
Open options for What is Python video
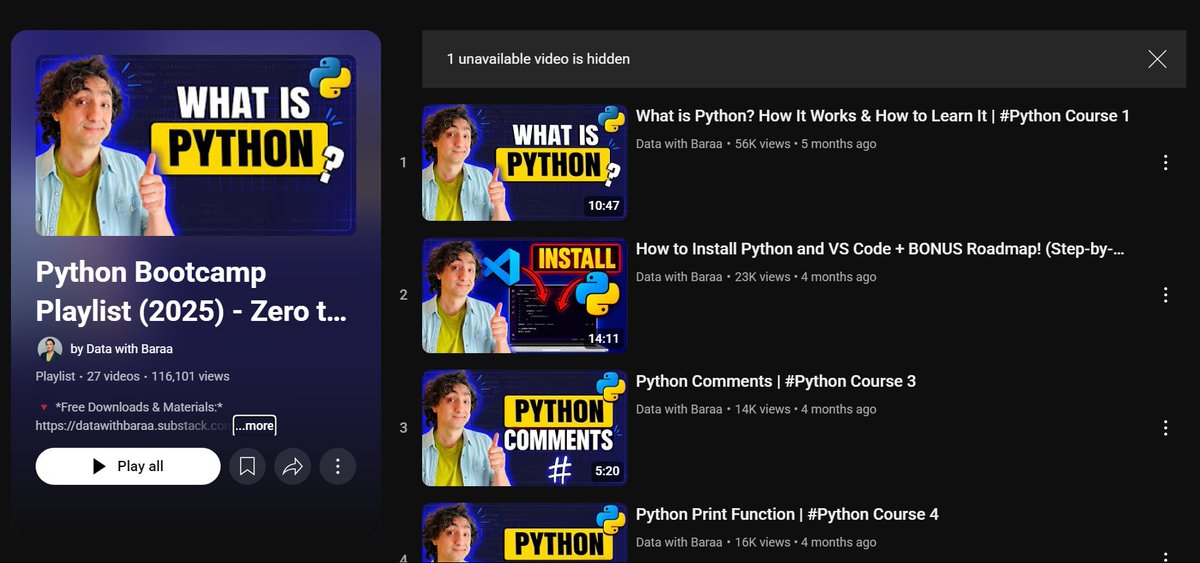[x=1165, y=162]
